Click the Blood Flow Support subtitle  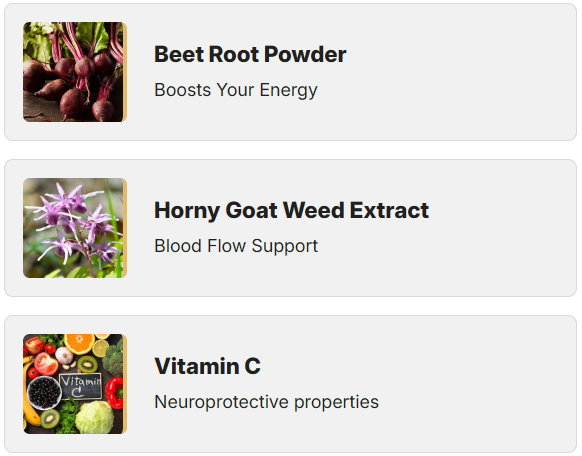(236, 246)
